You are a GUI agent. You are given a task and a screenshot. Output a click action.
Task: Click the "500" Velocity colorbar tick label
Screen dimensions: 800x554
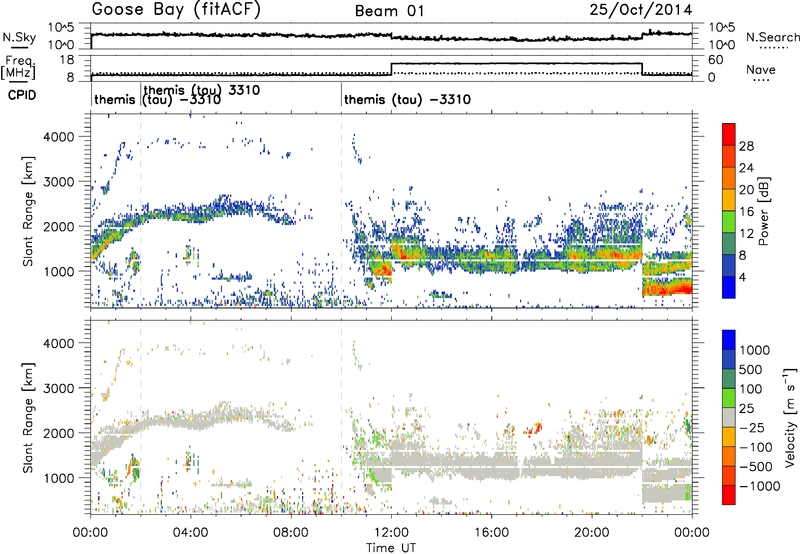coord(750,370)
